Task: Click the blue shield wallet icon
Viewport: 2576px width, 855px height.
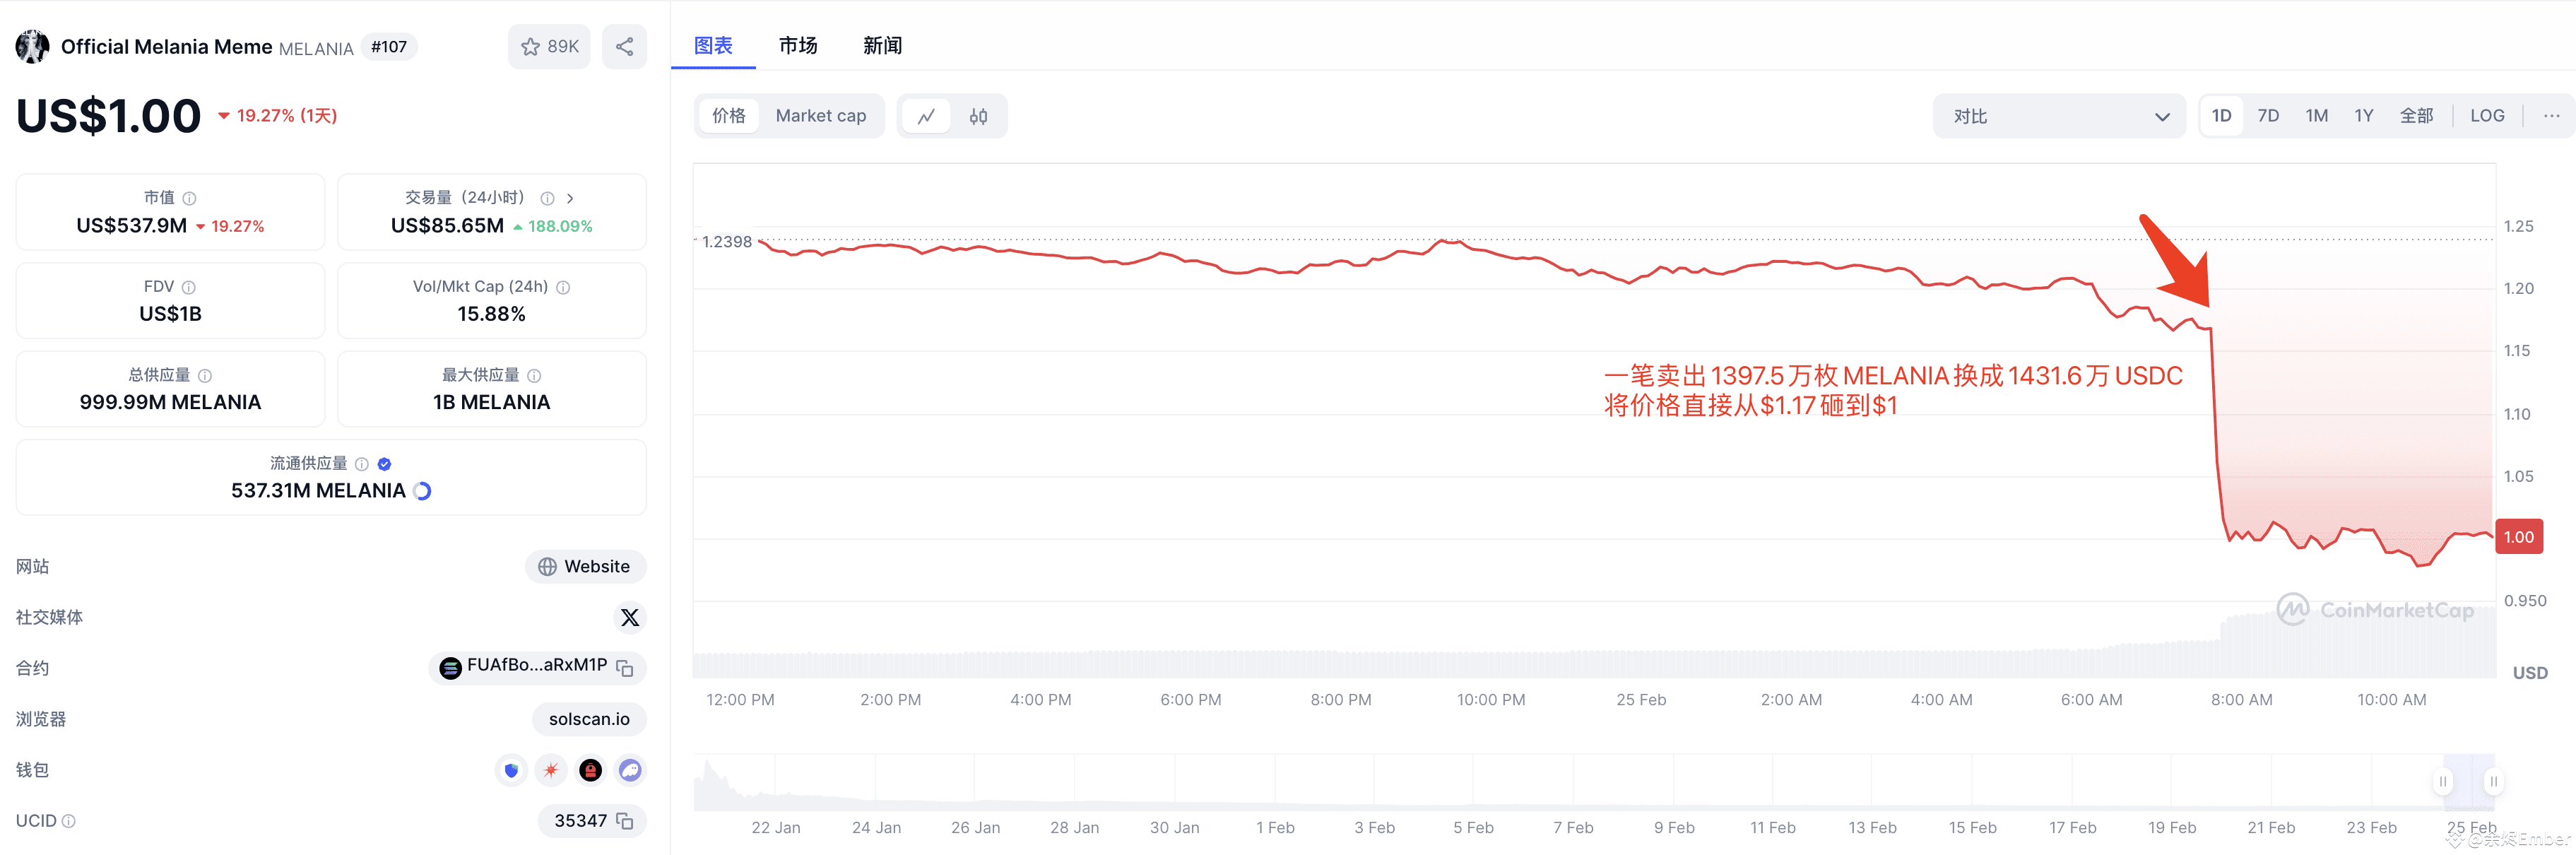Action: pos(511,771)
